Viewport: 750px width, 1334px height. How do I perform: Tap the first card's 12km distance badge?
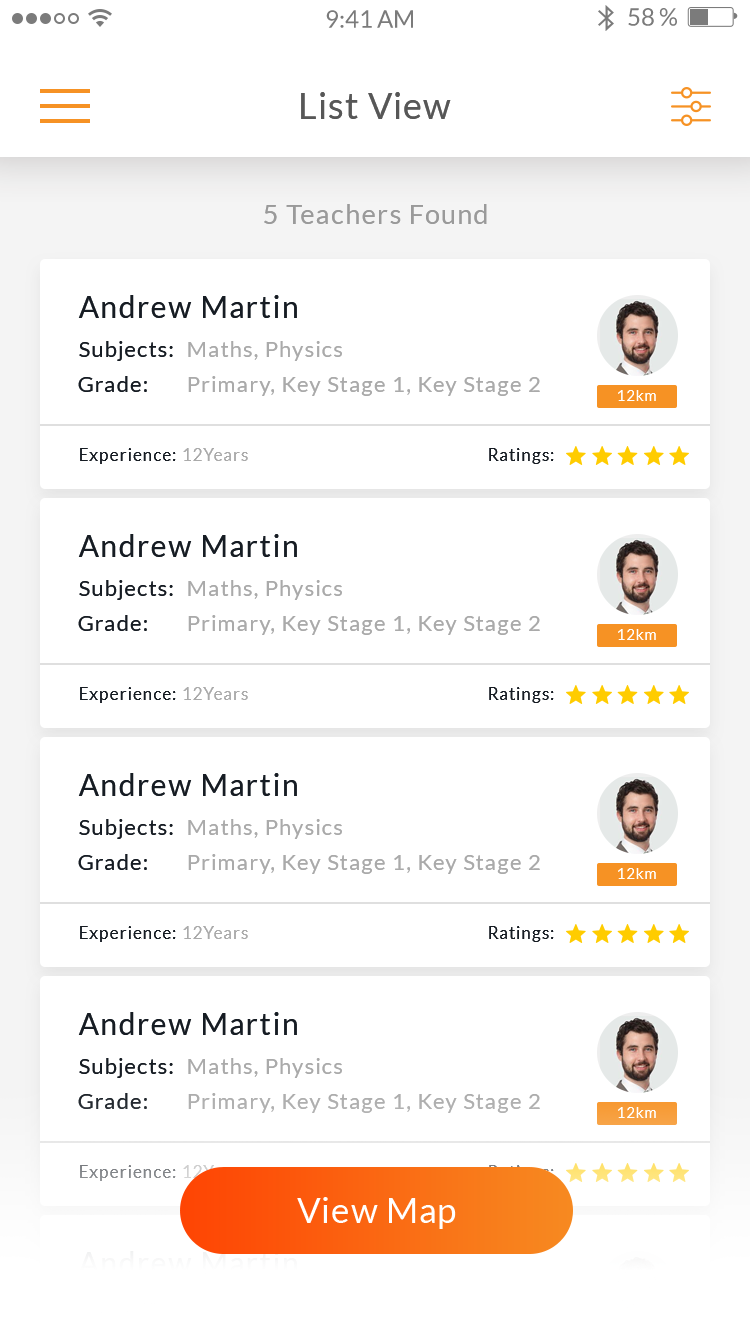coord(637,396)
